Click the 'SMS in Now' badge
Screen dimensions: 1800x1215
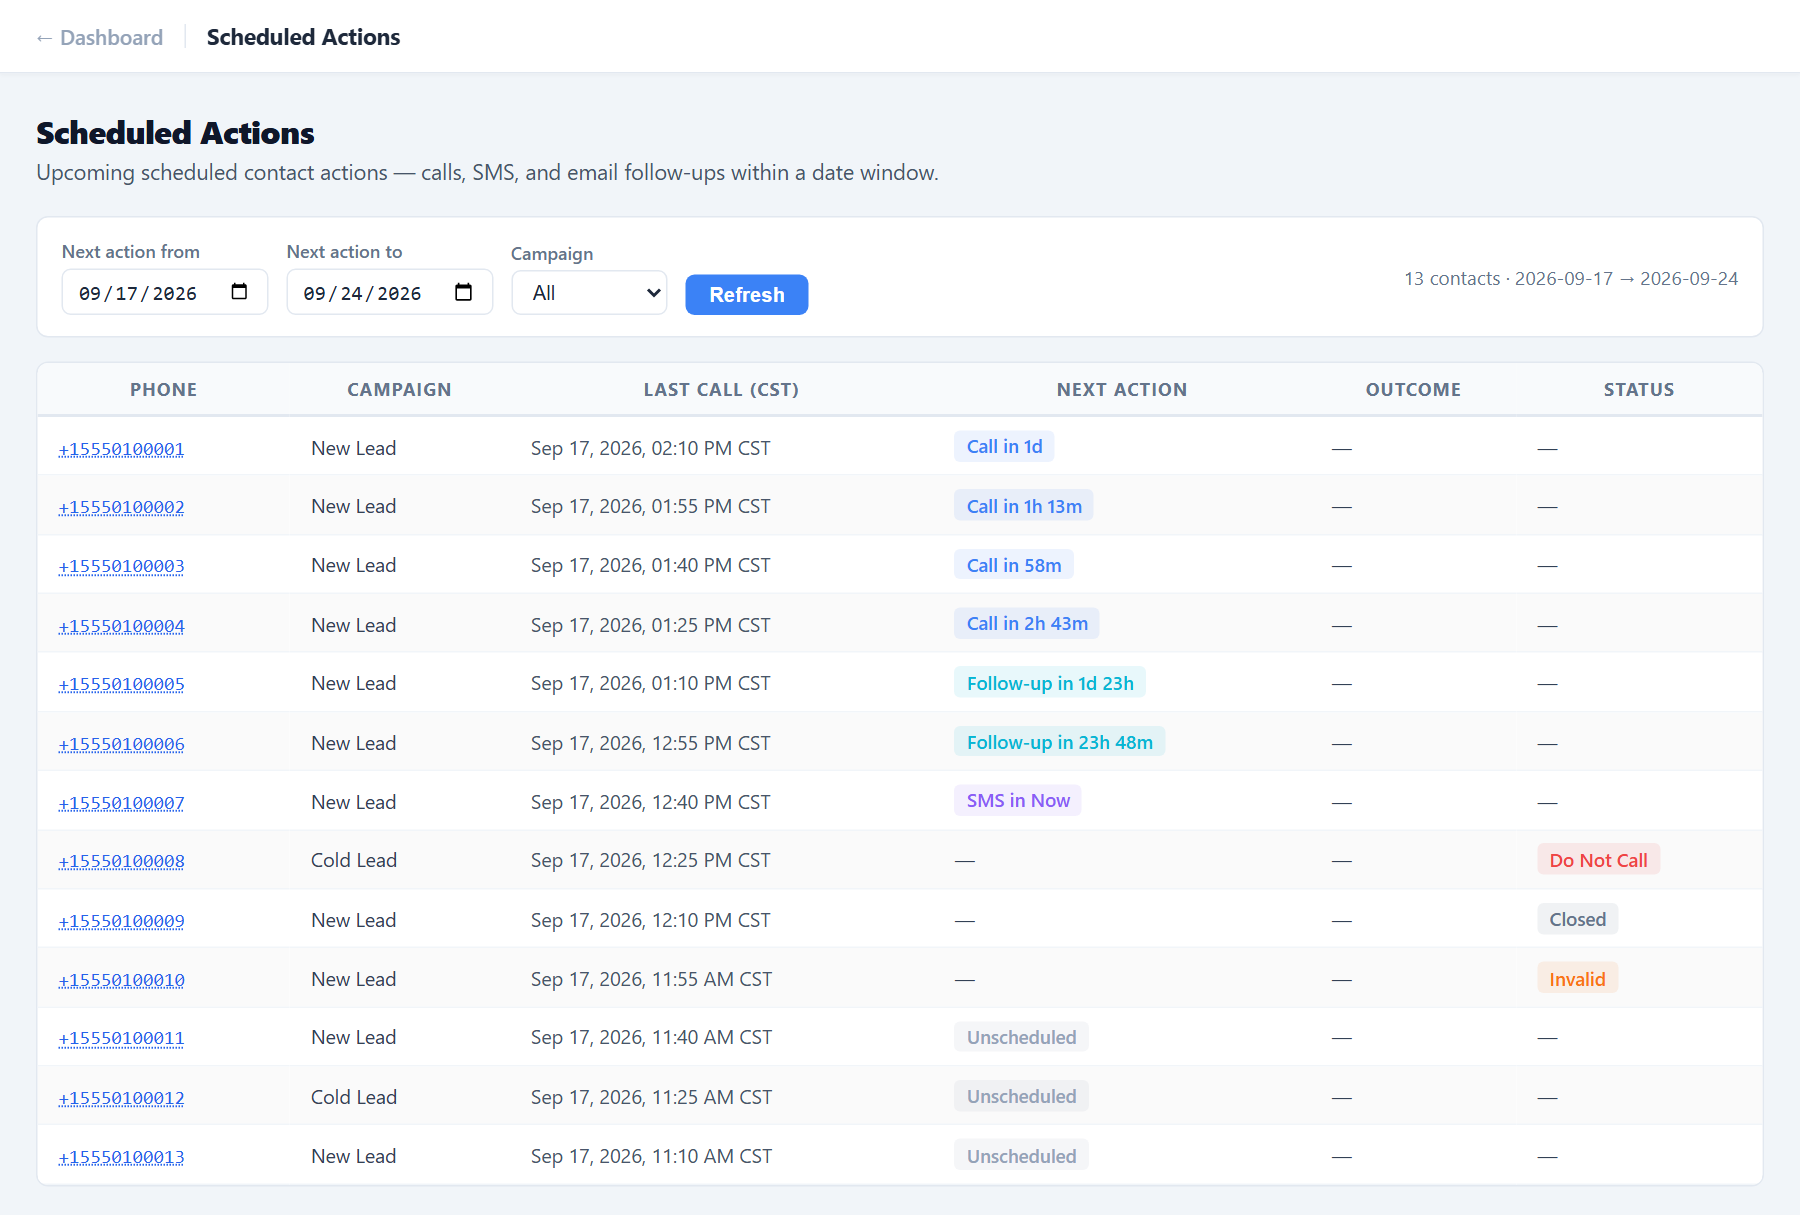[1018, 801]
